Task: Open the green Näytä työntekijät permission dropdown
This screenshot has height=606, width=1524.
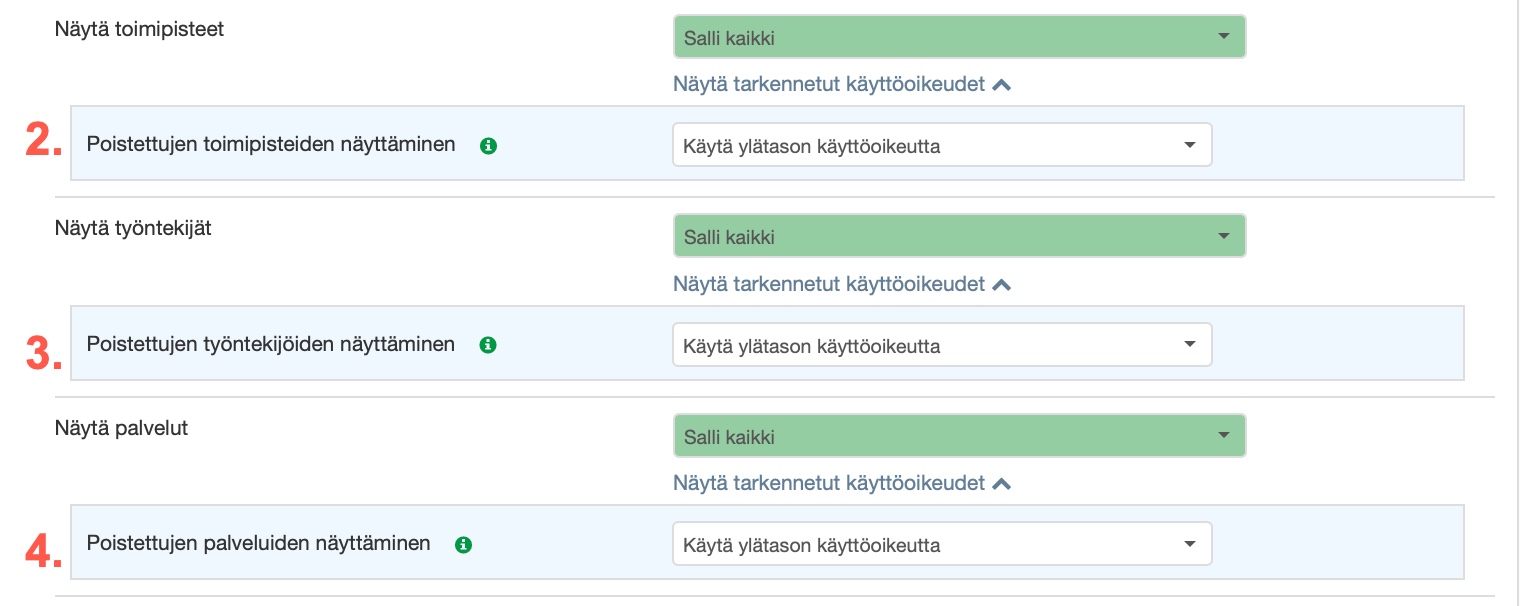Action: point(959,237)
